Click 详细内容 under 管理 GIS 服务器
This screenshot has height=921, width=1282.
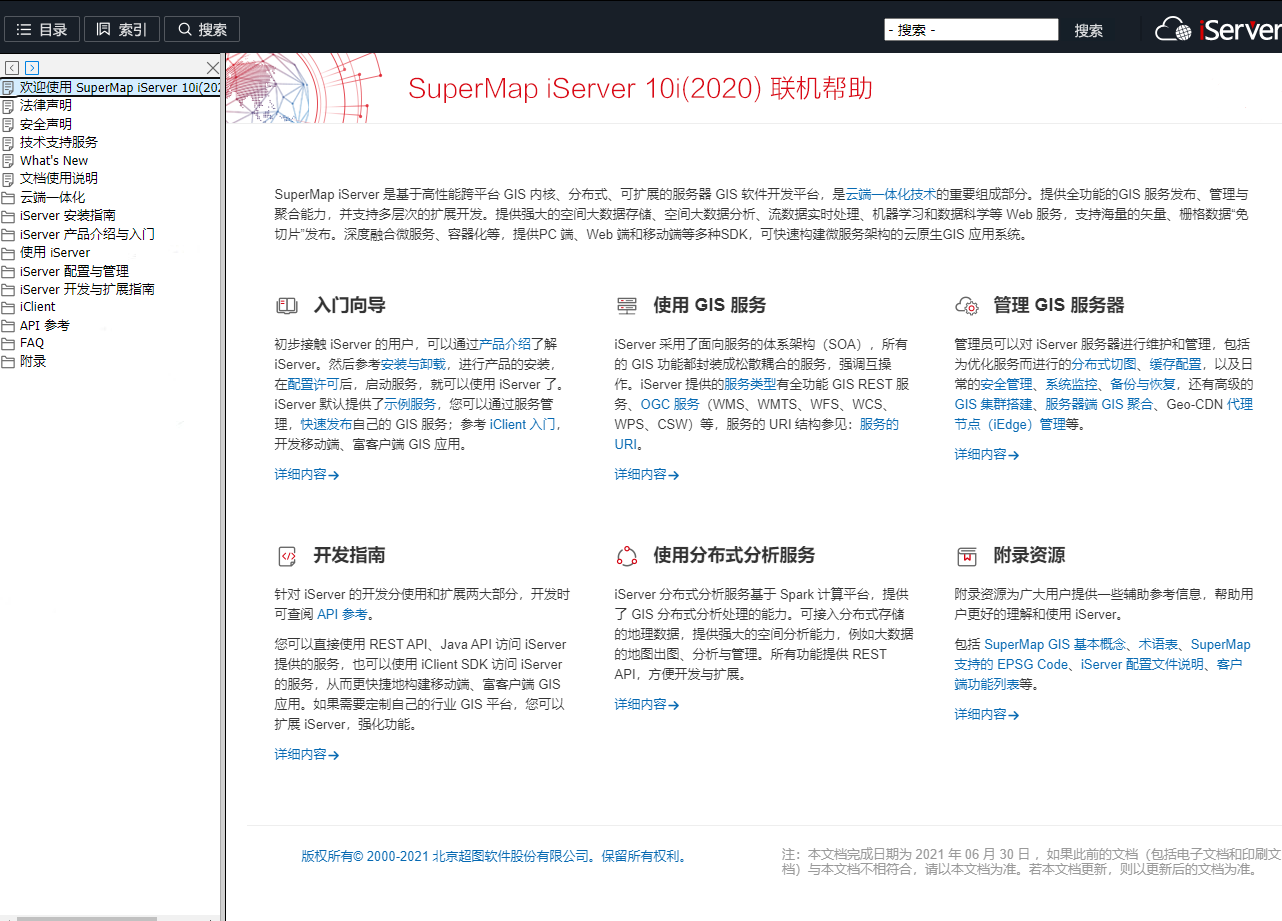click(987, 455)
